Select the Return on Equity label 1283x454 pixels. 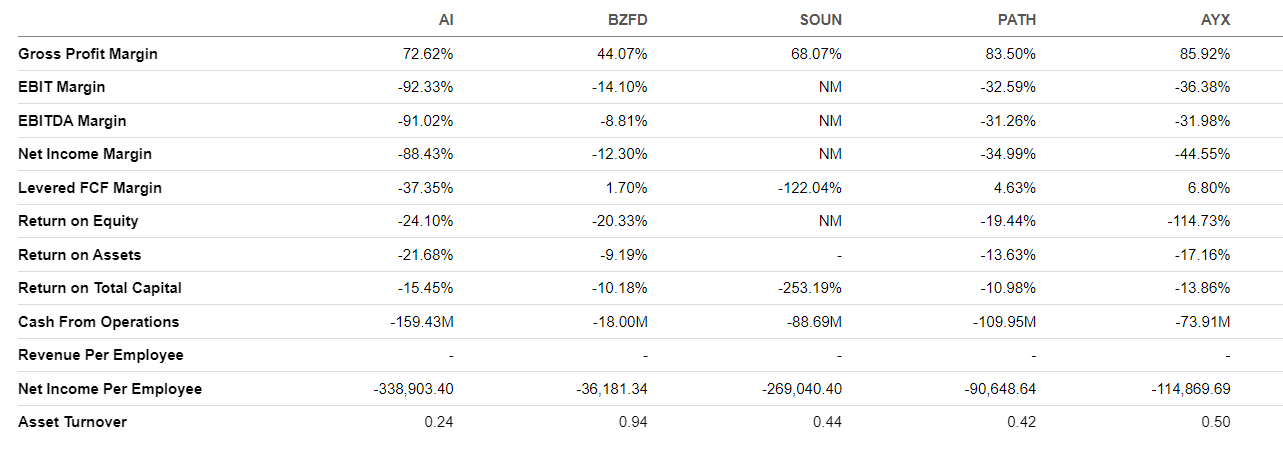pyautogui.click(x=78, y=221)
